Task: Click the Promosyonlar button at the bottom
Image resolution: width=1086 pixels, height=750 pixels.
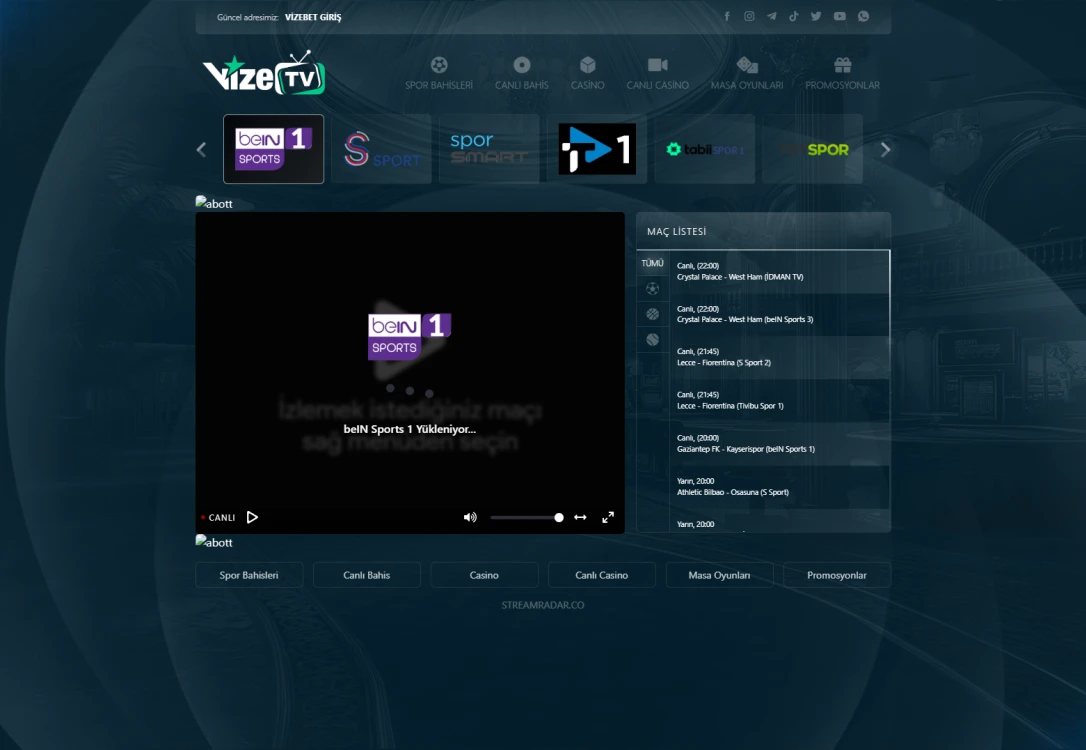Action: pyautogui.click(x=837, y=575)
